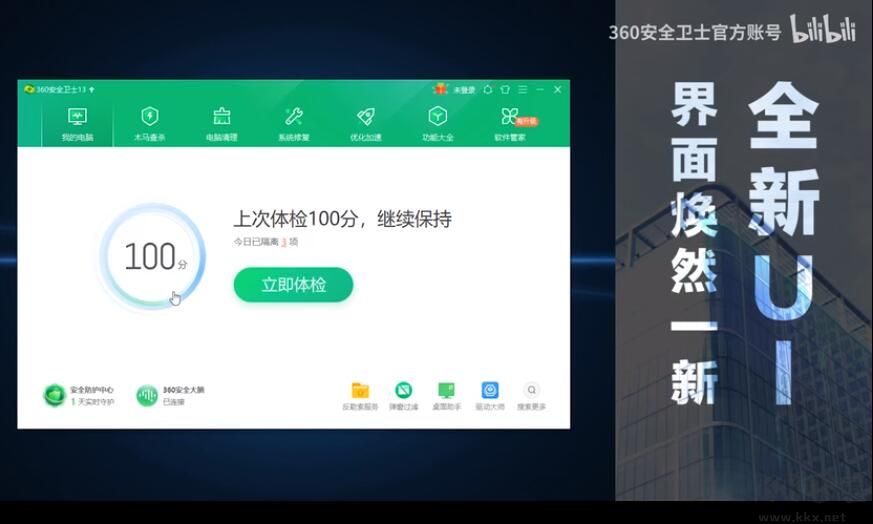Viewport: 873px width, 524px height.
Task: Switch to the 电脑清理 cleanup tab
Action: coord(221,124)
